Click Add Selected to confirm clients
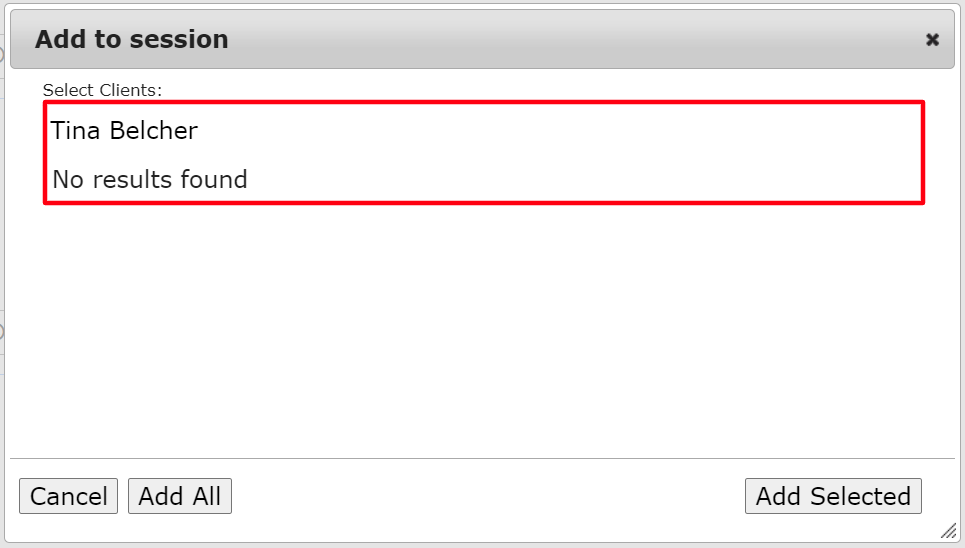965x548 pixels. coord(832,496)
